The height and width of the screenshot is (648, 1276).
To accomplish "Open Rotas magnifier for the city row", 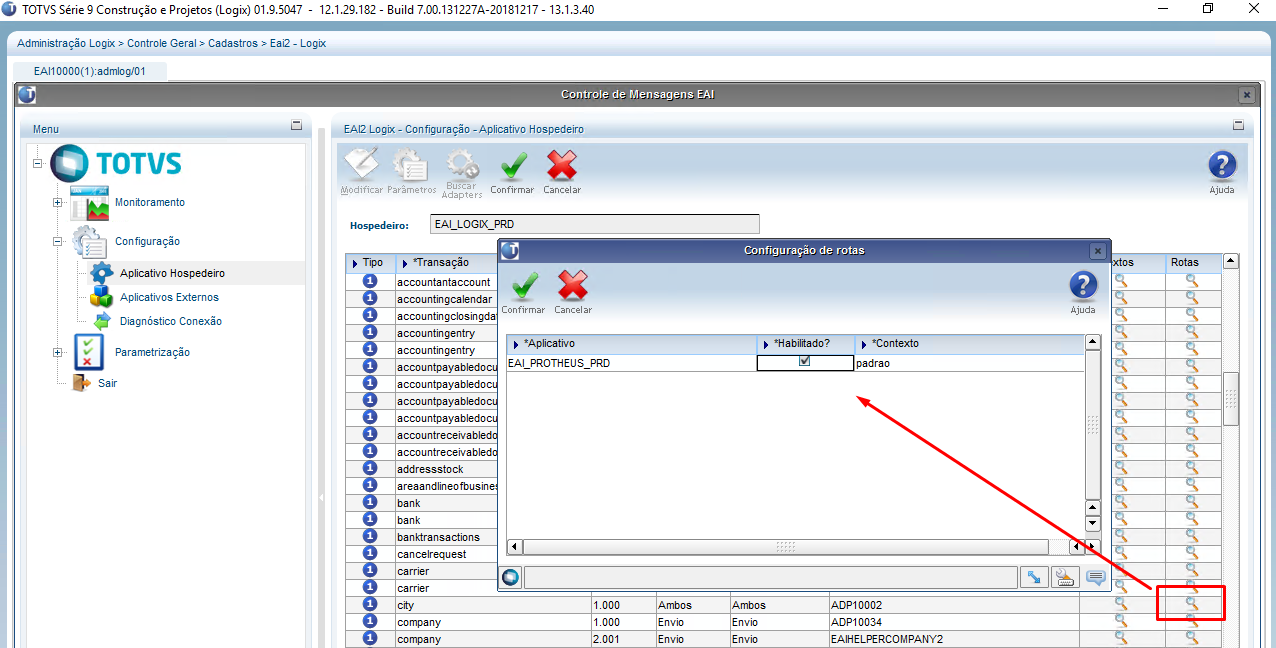I will [x=1192, y=604].
